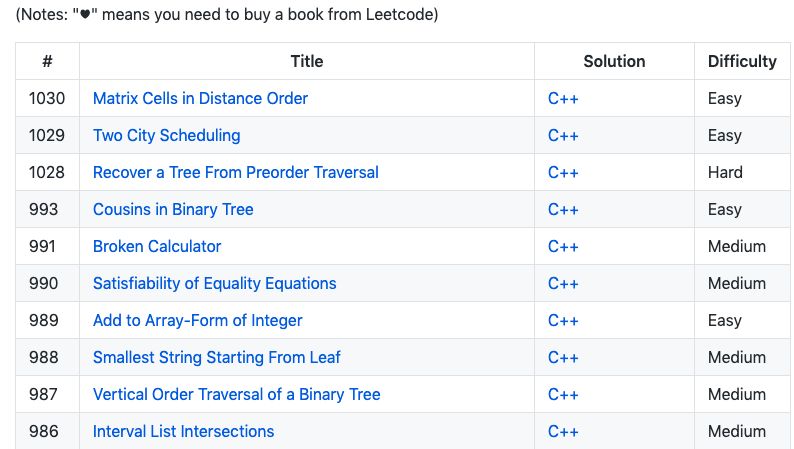Viewport: 794px width, 449px height.
Task: Open the Two City Scheduling problem link
Action: point(166,135)
